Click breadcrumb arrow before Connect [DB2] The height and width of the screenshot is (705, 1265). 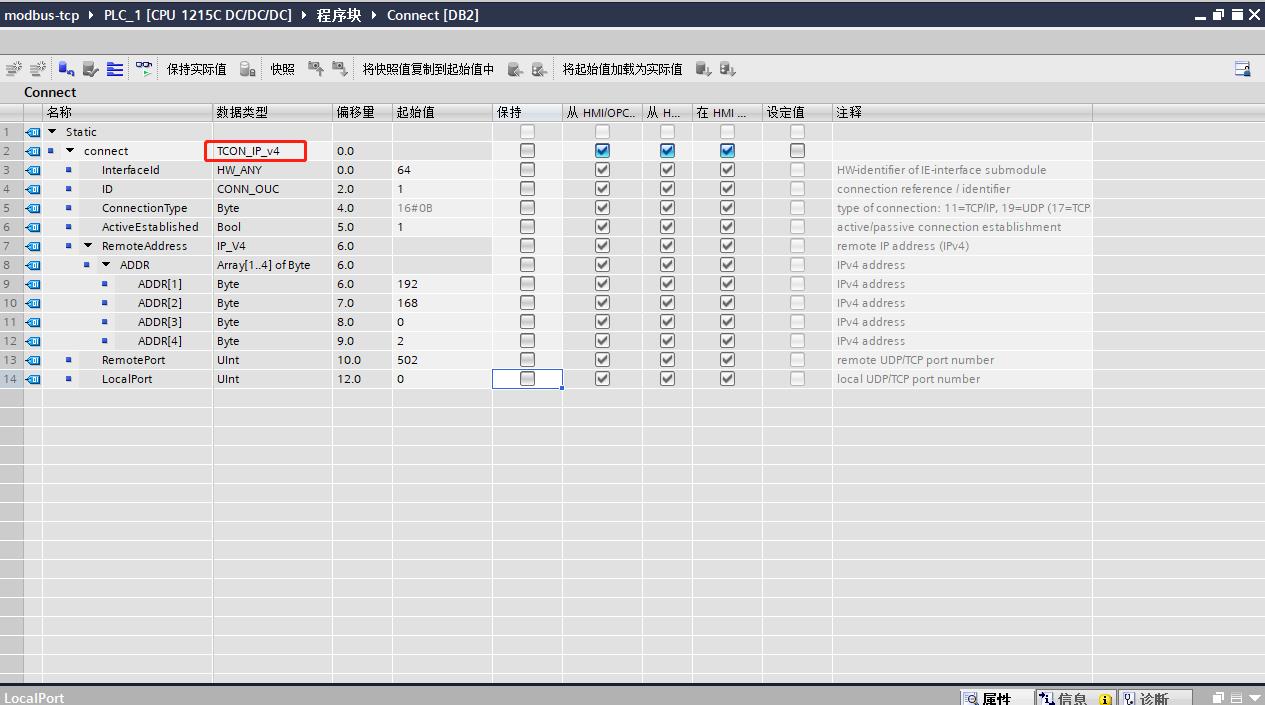pos(374,15)
